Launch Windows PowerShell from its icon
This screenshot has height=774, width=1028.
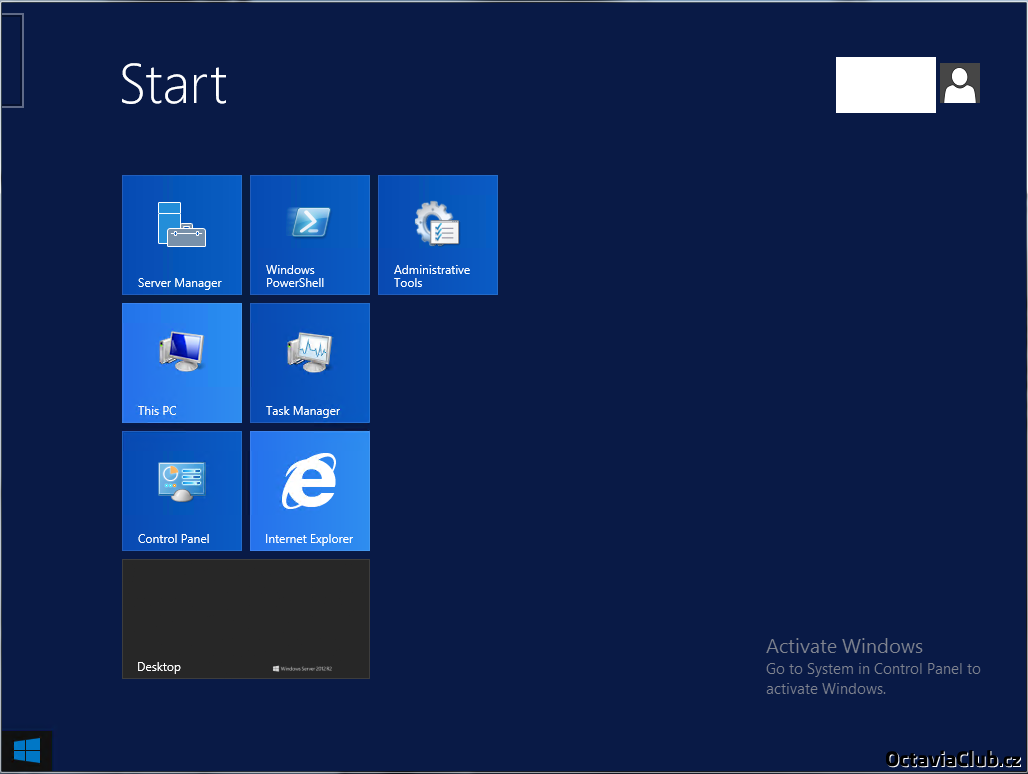[x=310, y=222]
